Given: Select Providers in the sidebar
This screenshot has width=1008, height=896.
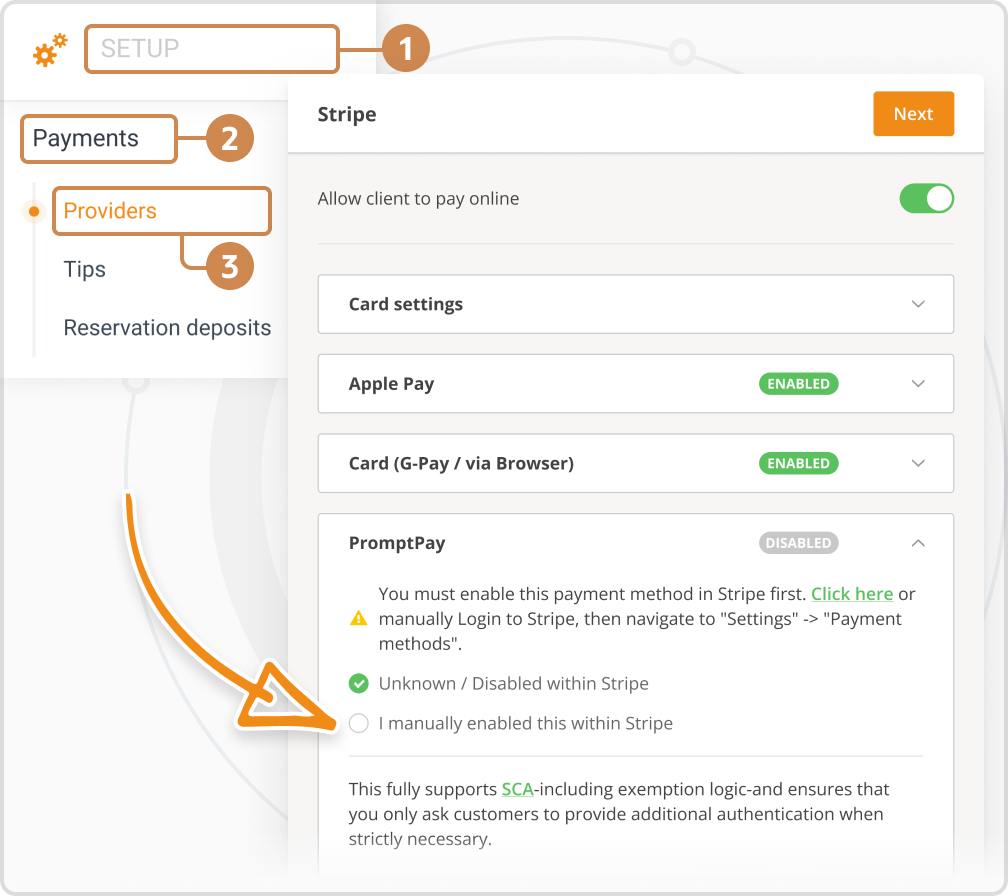Looking at the screenshot, I should 112,211.
